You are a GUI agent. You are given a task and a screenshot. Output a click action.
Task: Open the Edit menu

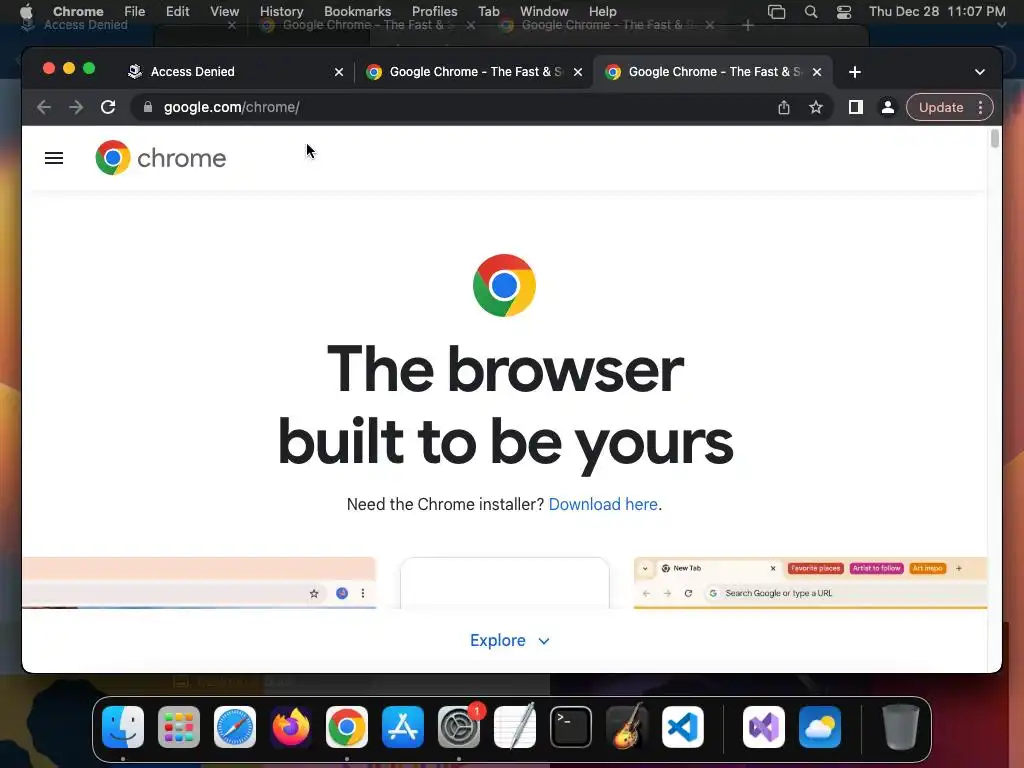point(177,11)
